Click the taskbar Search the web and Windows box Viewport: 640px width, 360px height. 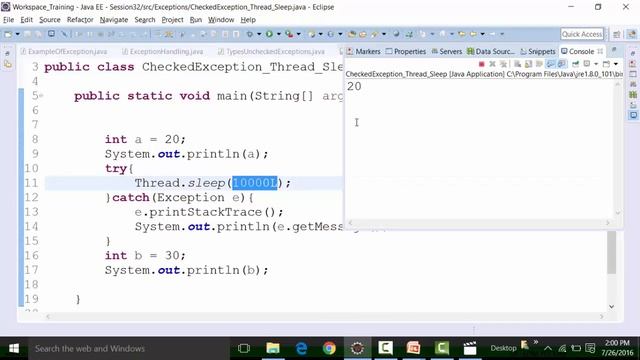pyautogui.click(x=129, y=349)
